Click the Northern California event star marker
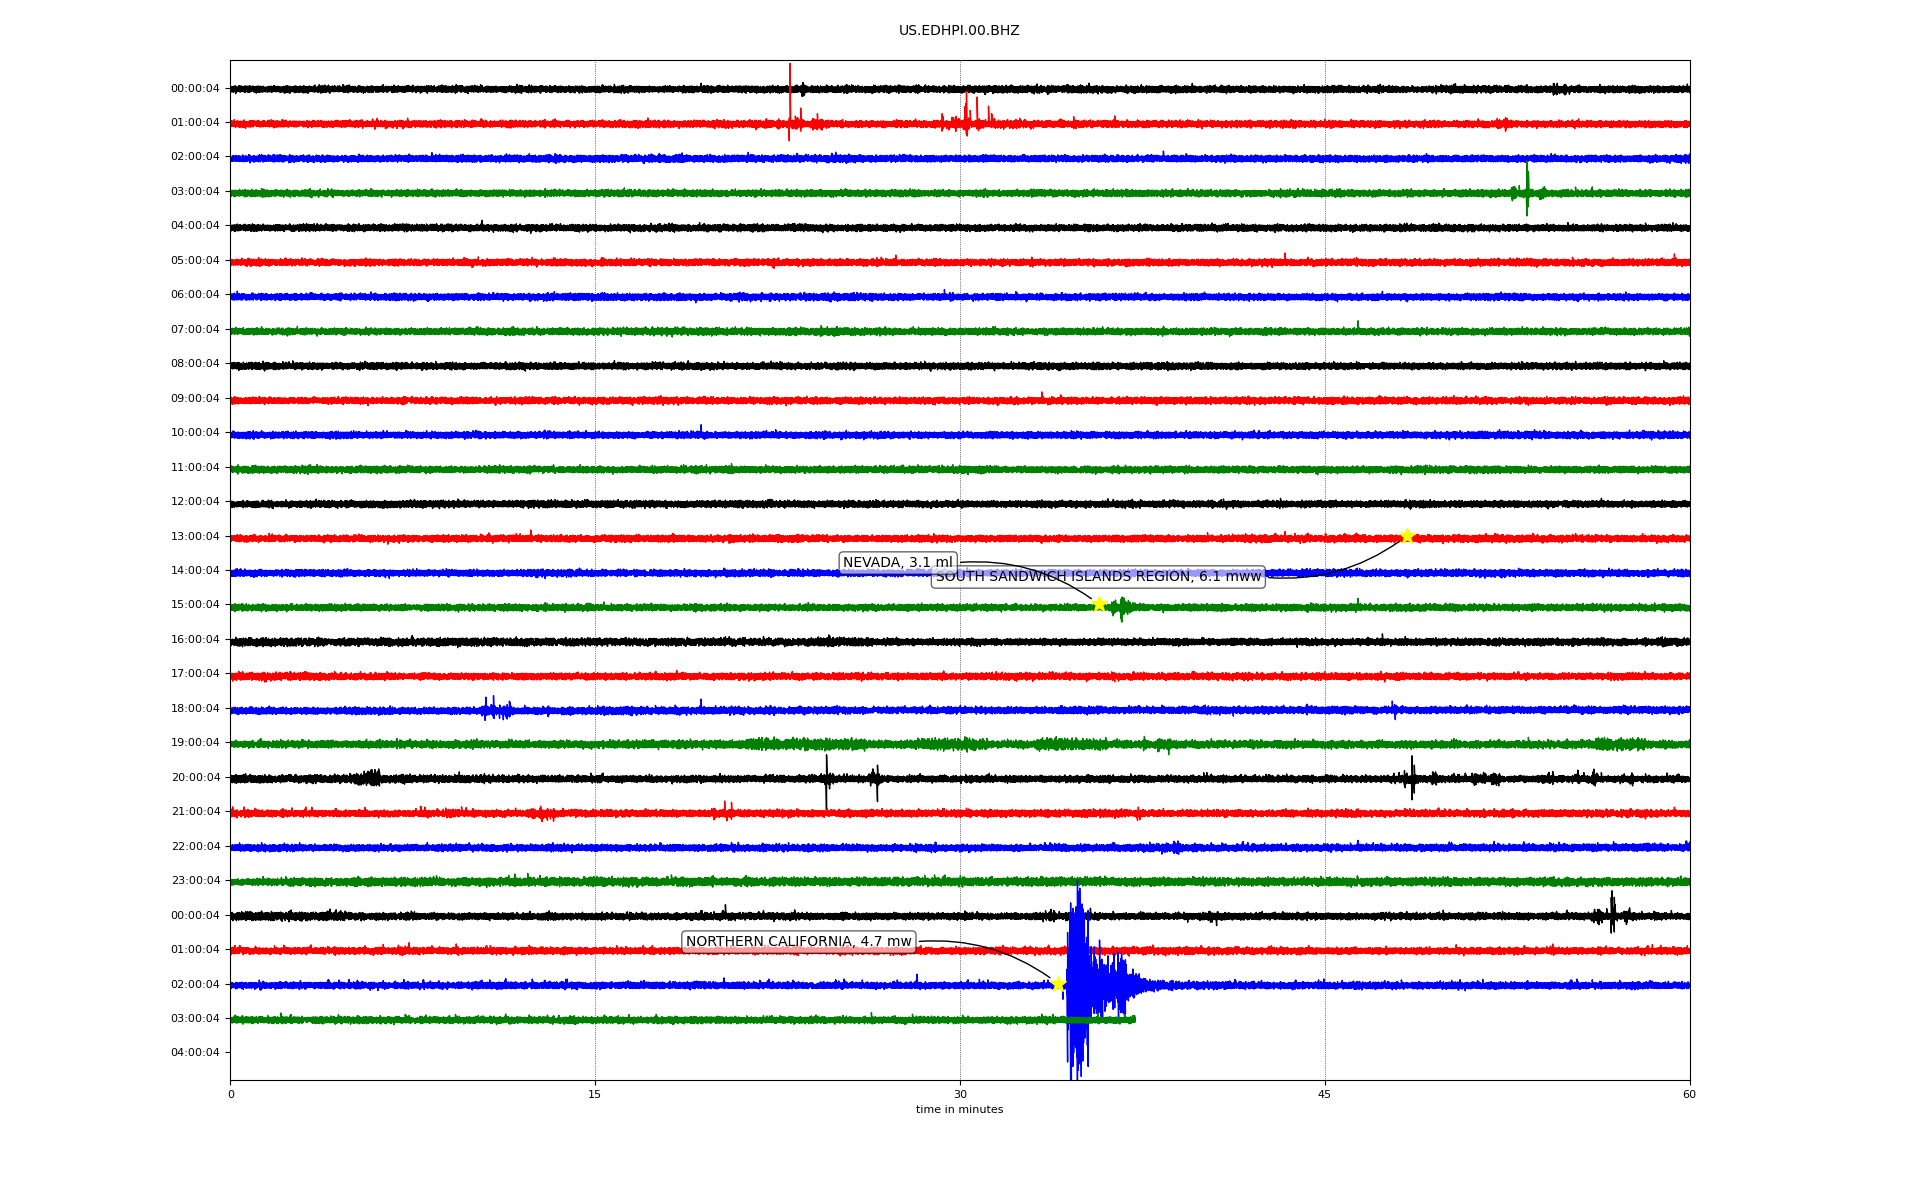The width and height of the screenshot is (1920, 1200). click(1058, 984)
